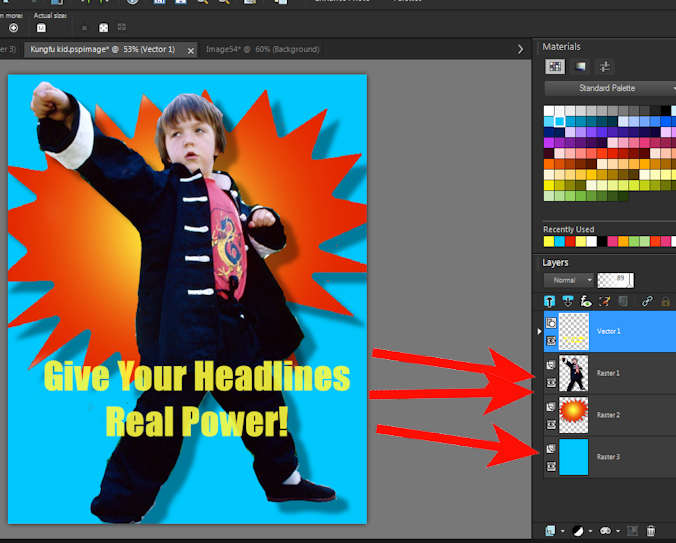The height and width of the screenshot is (543, 676).
Task: Open the Materials swatches view icon
Action: tap(555, 66)
